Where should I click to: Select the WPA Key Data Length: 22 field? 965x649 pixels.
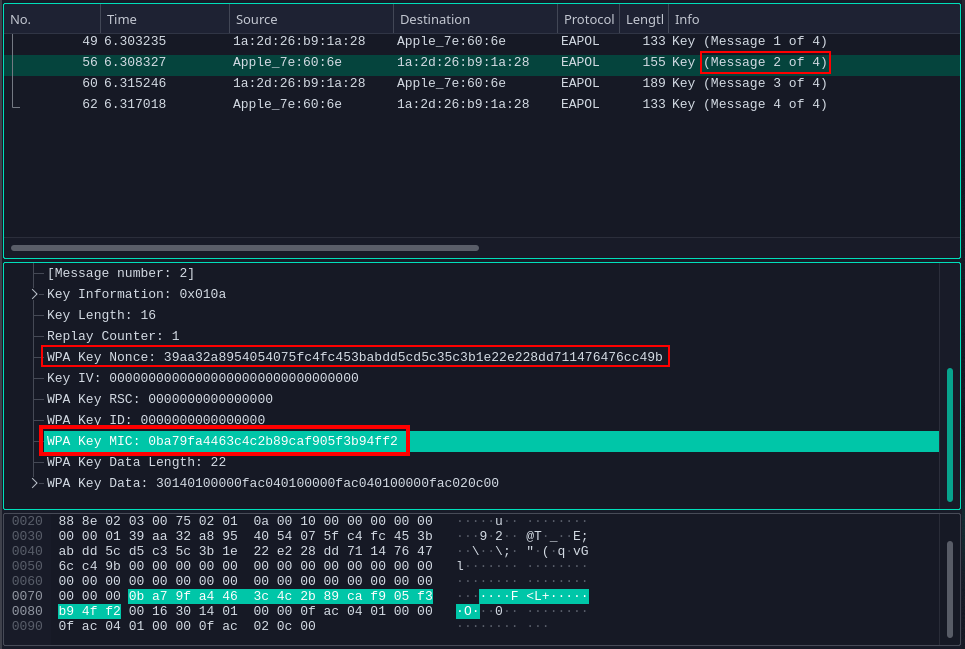point(137,462)
